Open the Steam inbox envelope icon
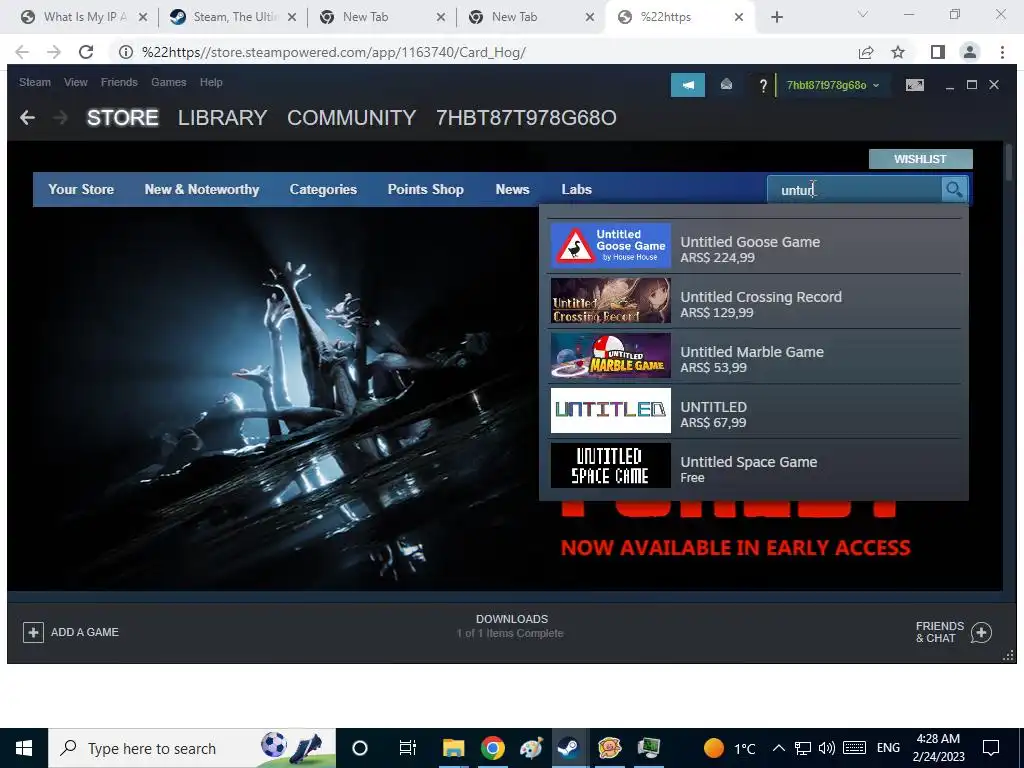This screenshot has height=768, width=1024. click(726, 85)
